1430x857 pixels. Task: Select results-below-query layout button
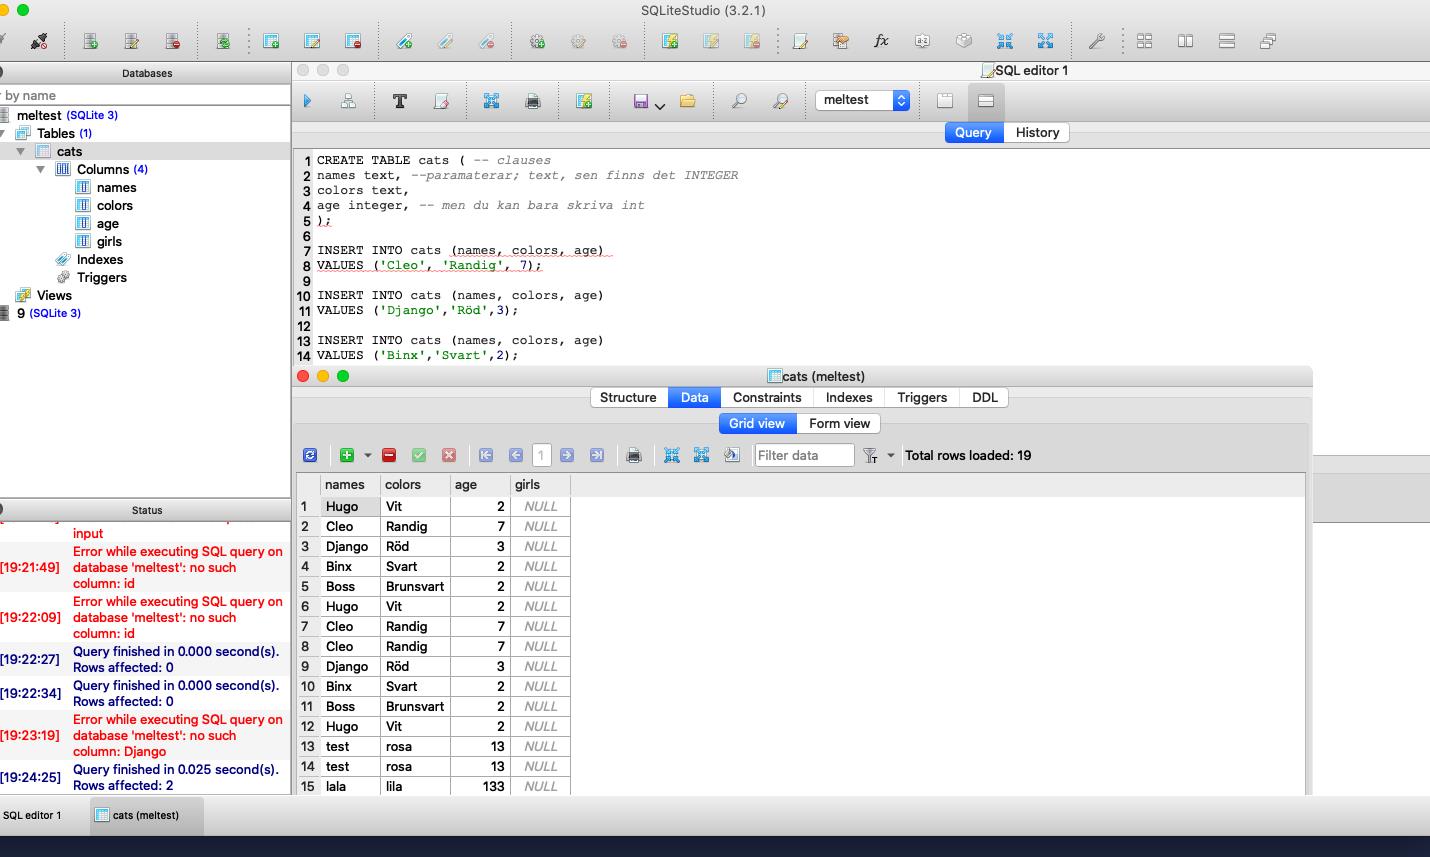[x=986, y=101]
